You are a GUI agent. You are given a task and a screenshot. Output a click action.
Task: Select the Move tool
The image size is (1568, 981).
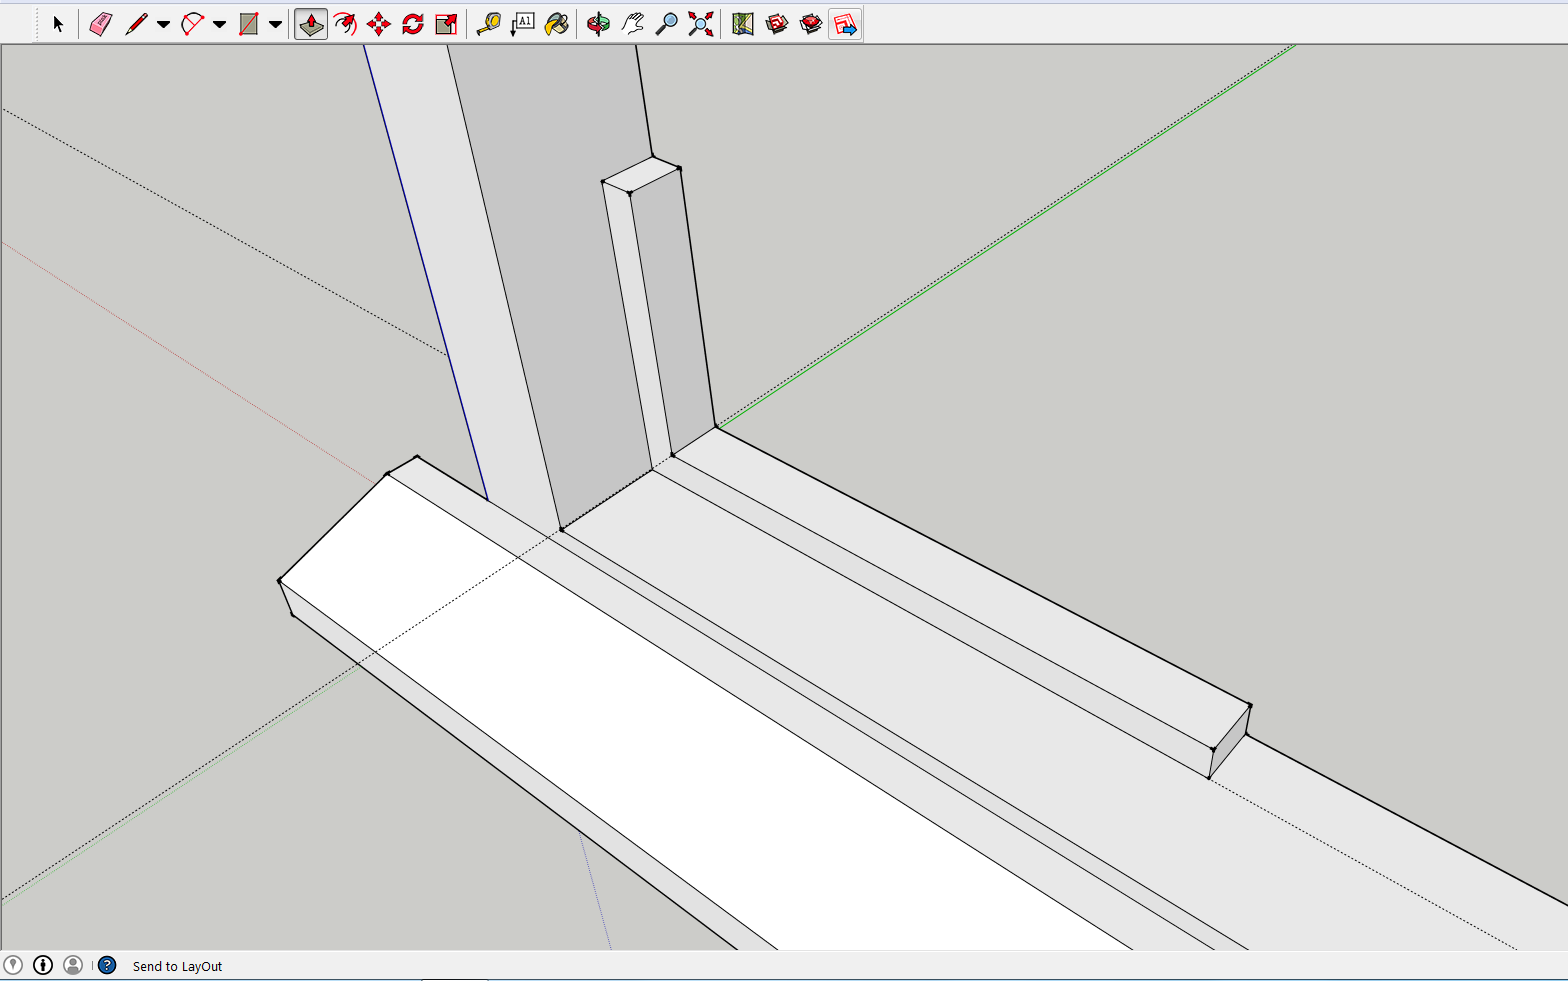coord(379,24)
